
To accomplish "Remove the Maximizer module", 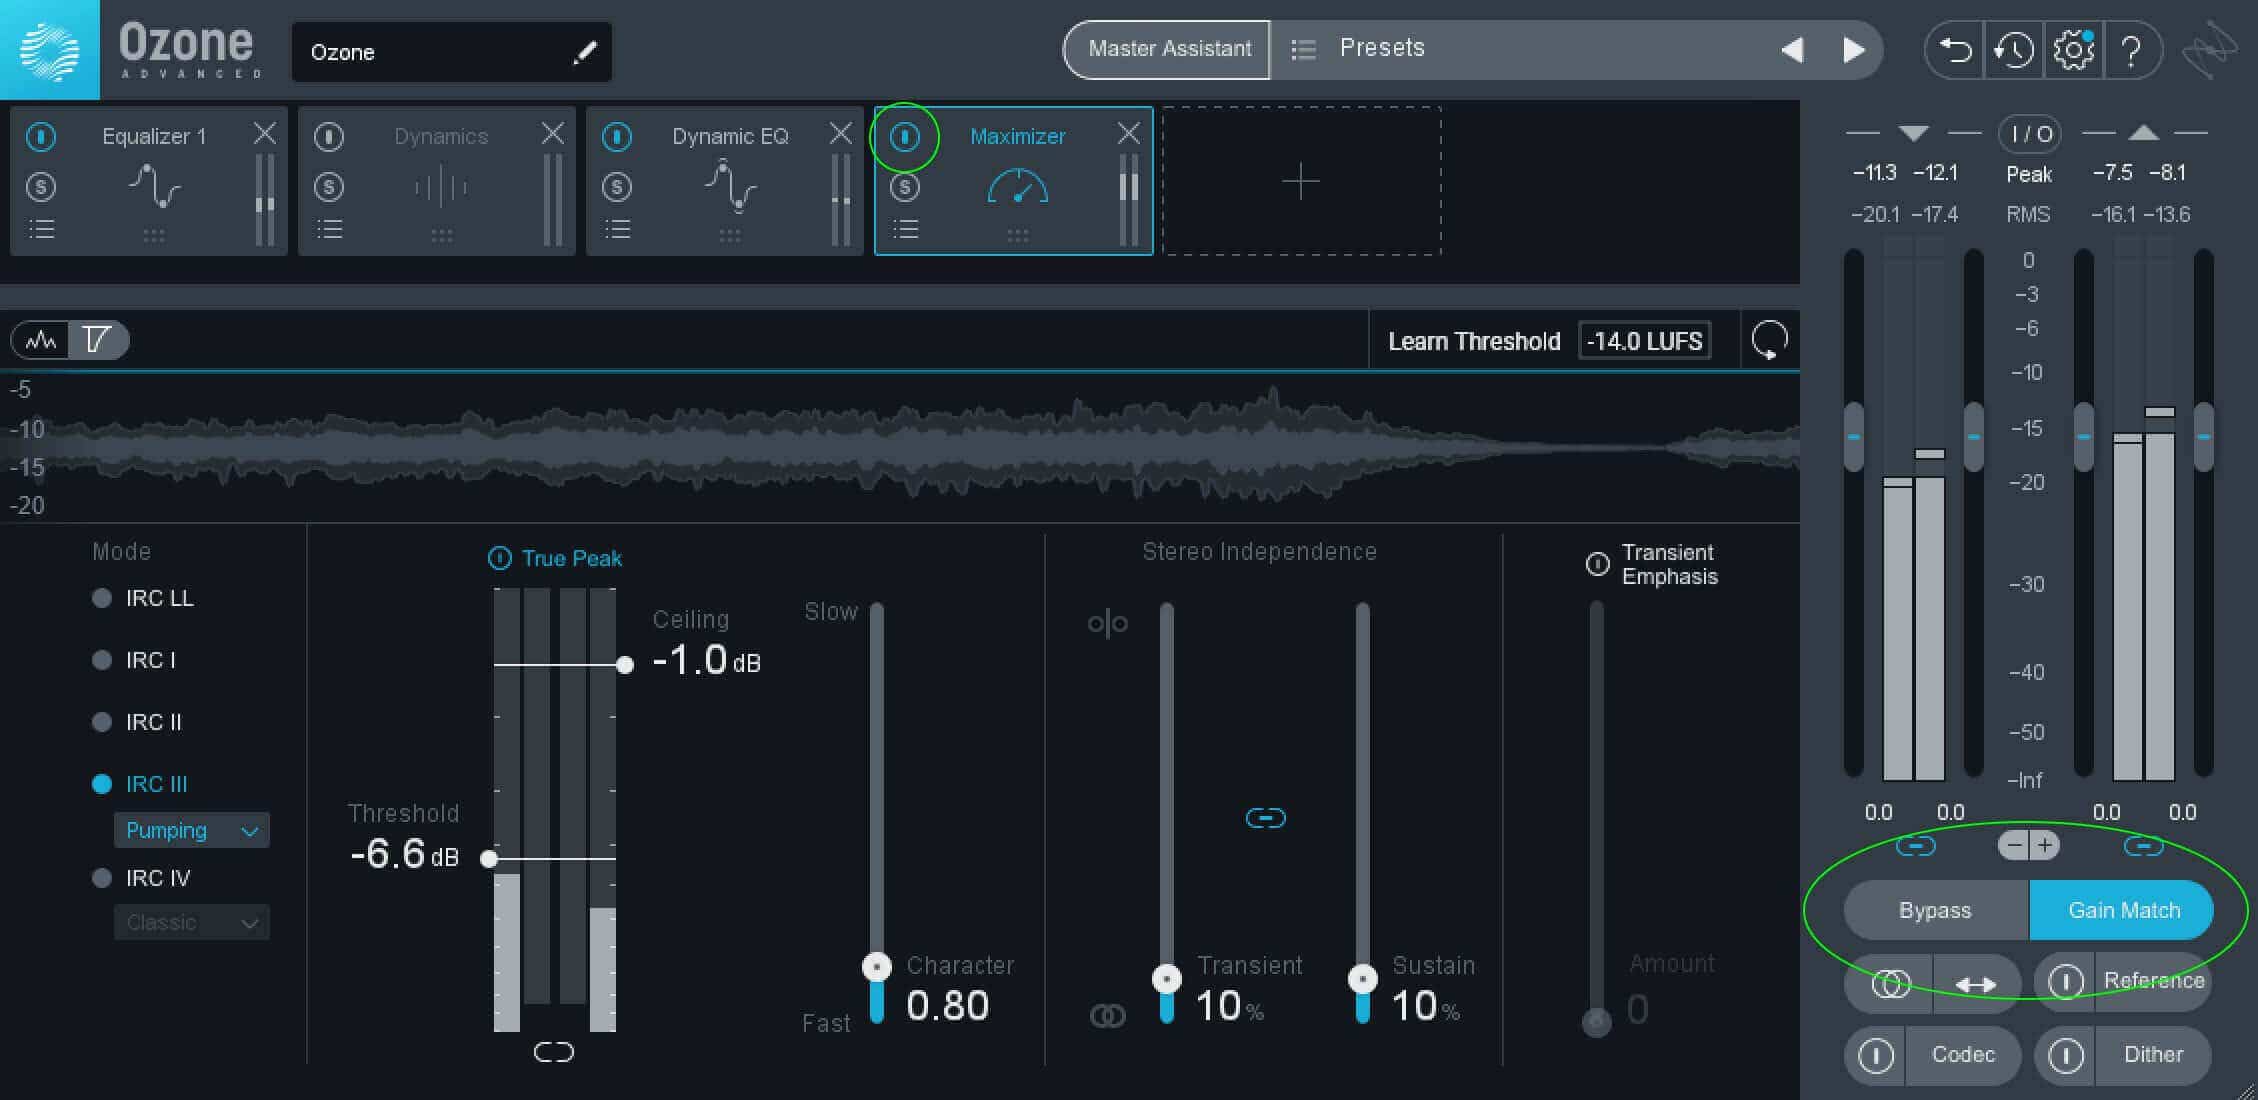I will 1128,134.
